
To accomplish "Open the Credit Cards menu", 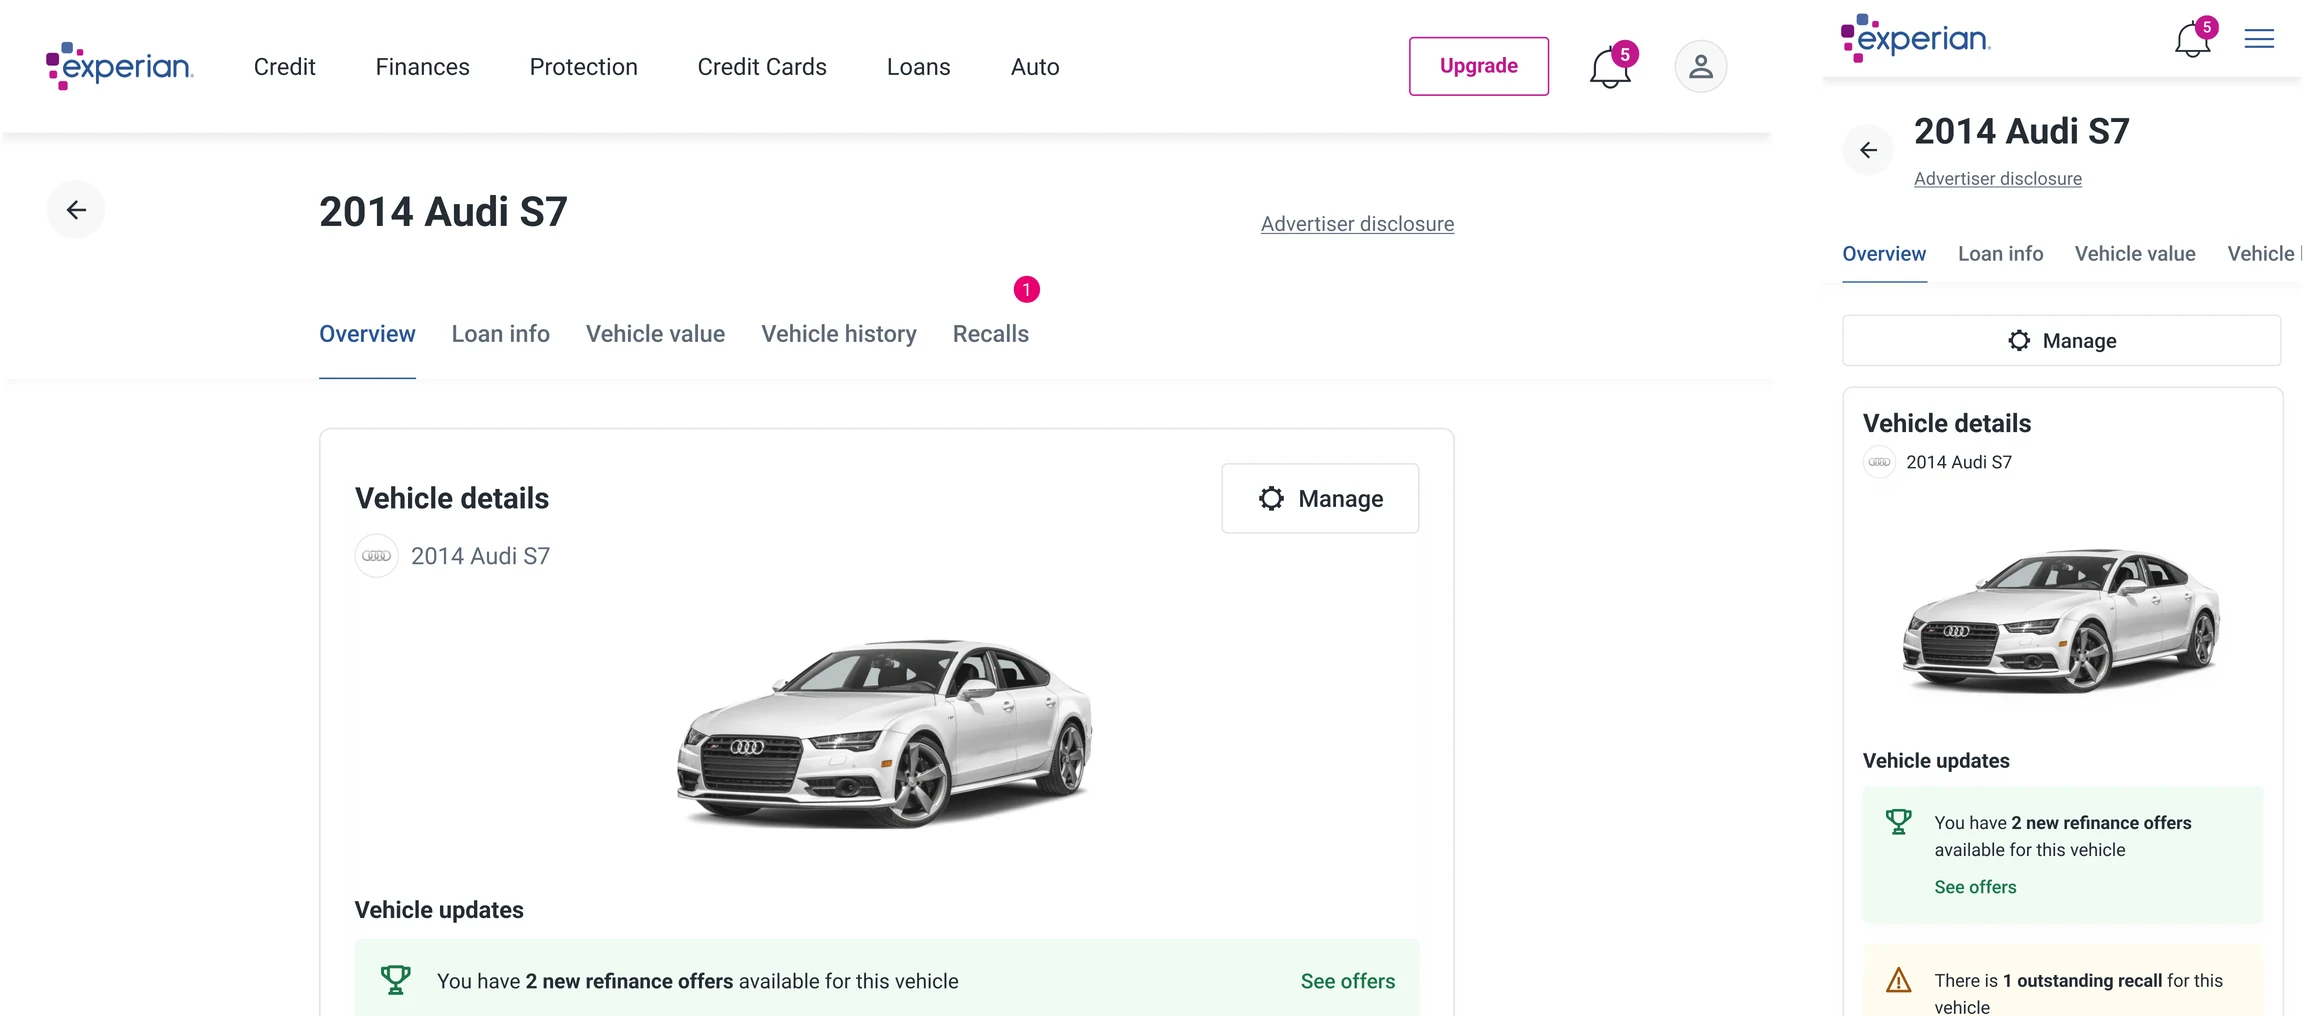I will point(762,67).
